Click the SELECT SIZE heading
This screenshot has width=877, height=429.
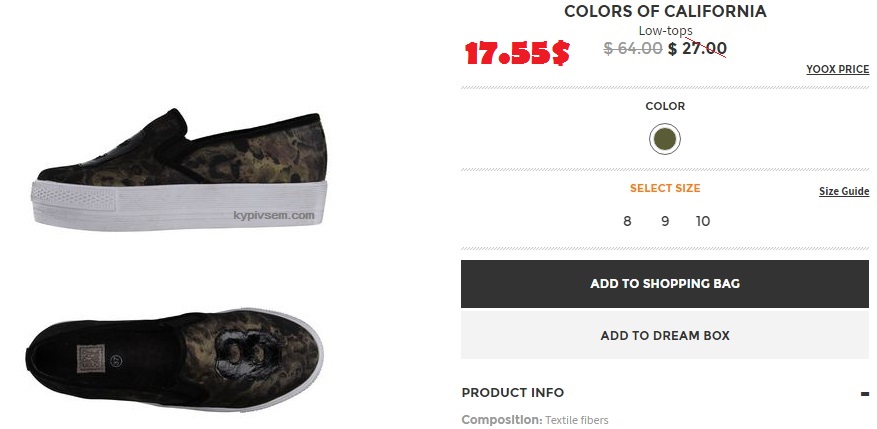pos(665,188)
